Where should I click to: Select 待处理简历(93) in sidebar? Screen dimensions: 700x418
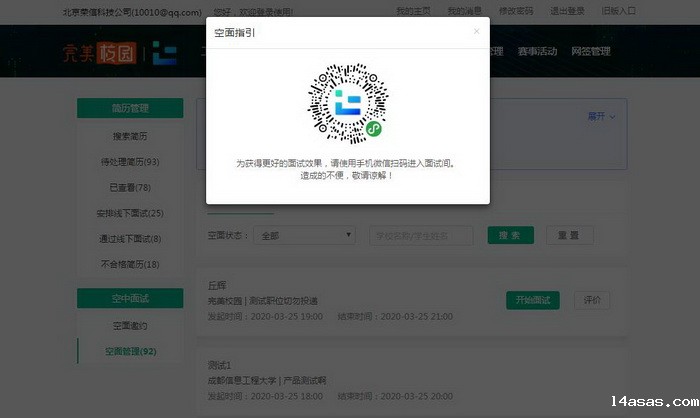[x=130, y=161]
